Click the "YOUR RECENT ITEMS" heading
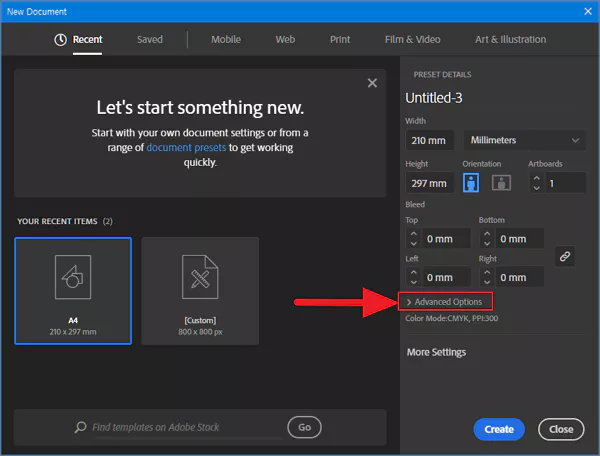This screenshot has width=600, height=456. [57, 221]
